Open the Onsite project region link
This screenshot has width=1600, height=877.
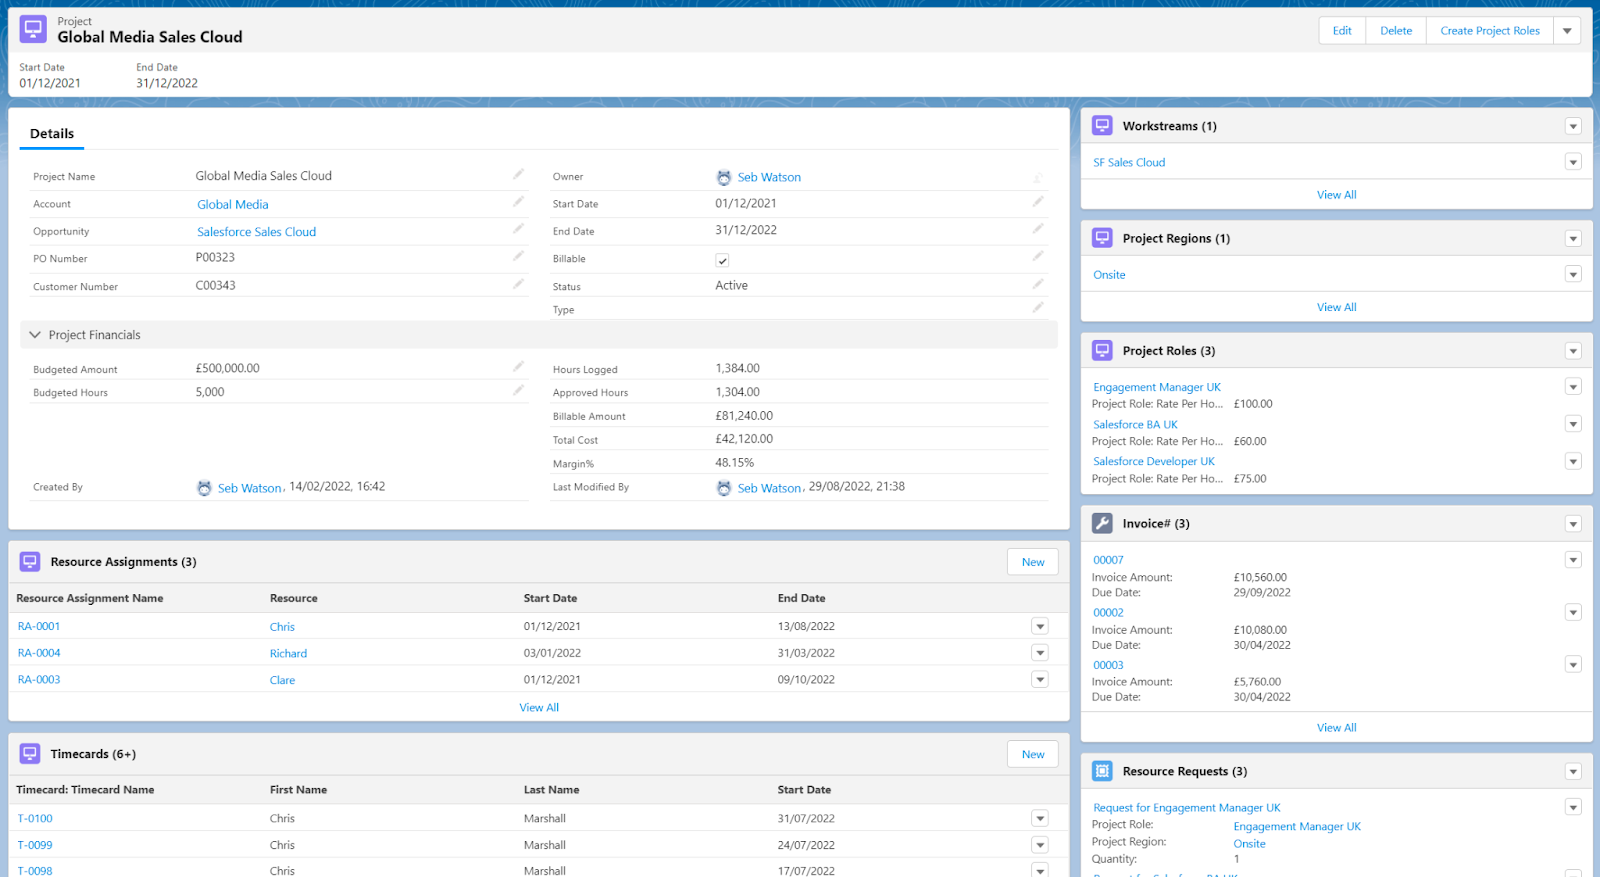click(x=1109, y=275)
